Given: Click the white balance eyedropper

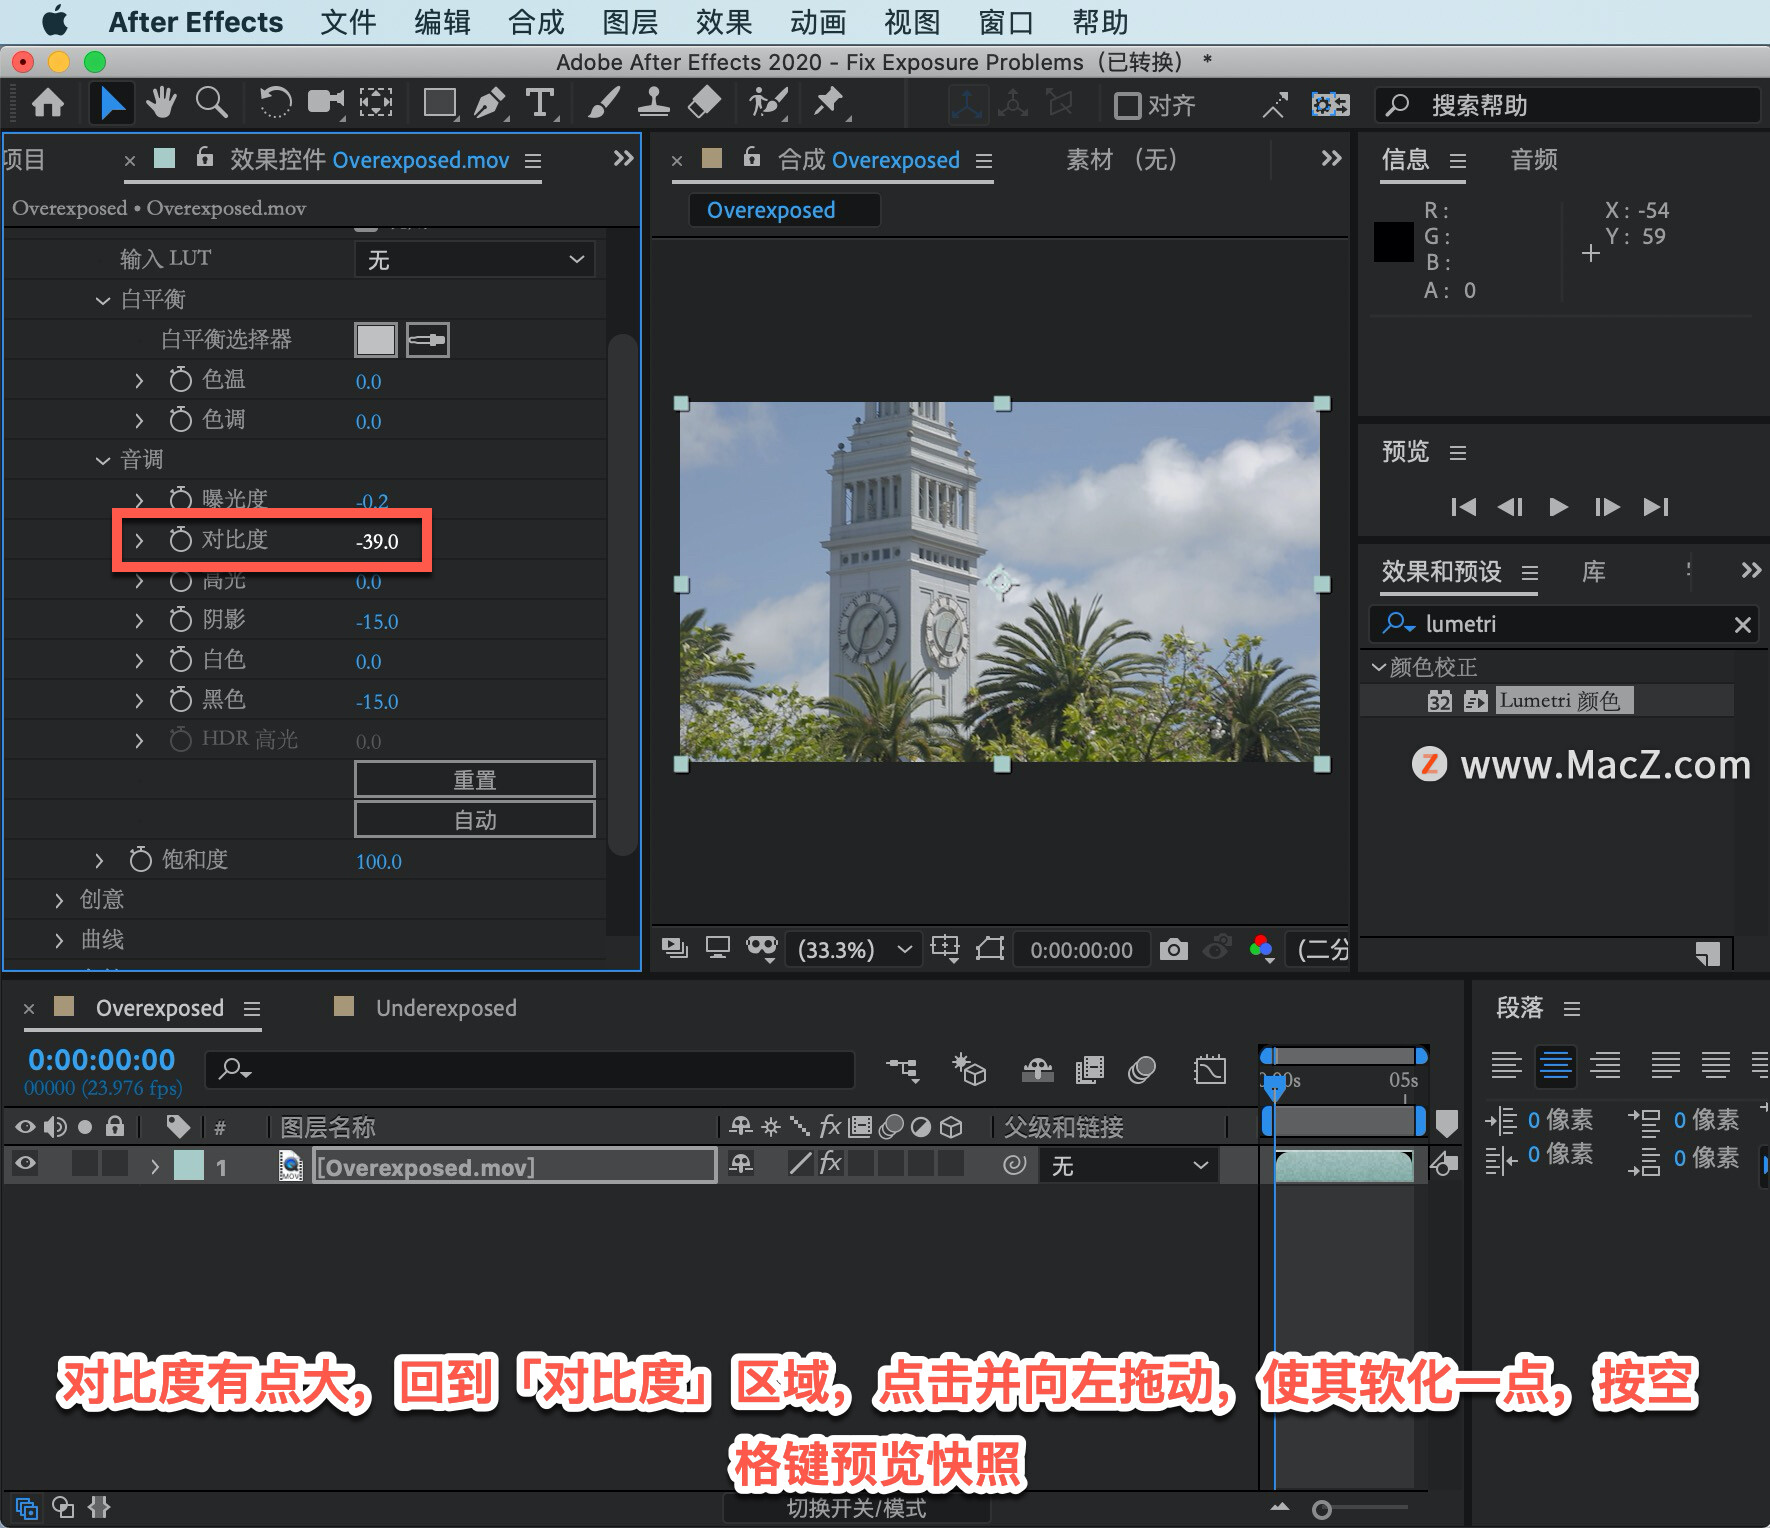Looking at the screenshot, I should tap(428, 340).
